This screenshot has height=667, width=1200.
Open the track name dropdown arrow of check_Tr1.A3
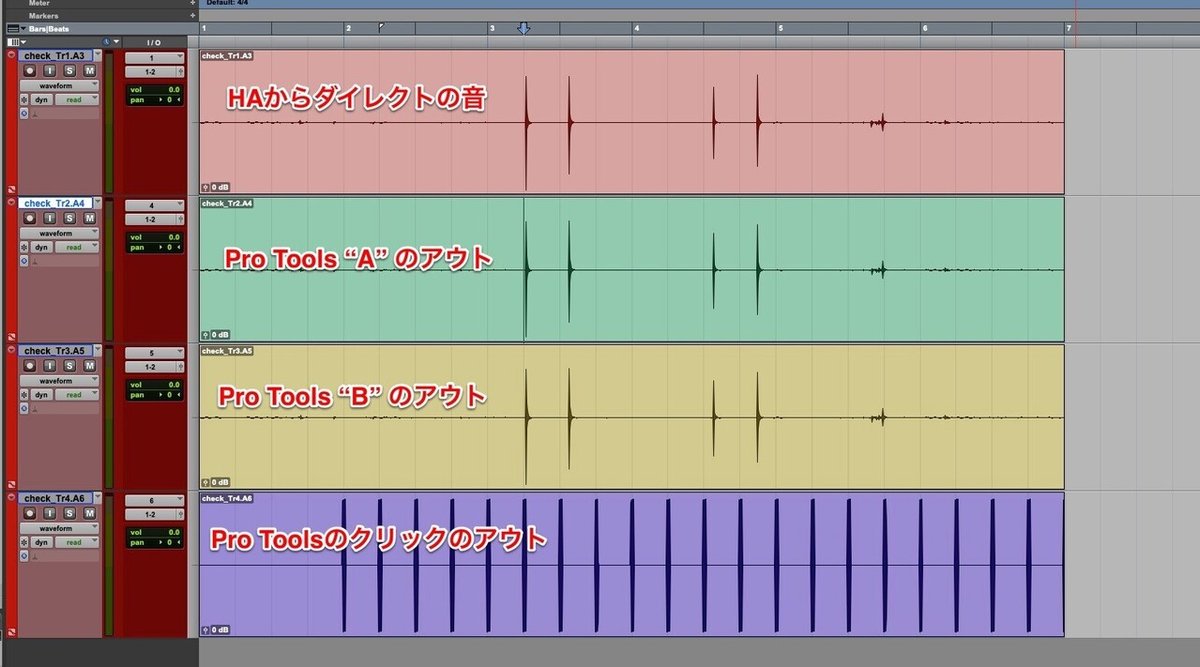[x=98, y=55]
